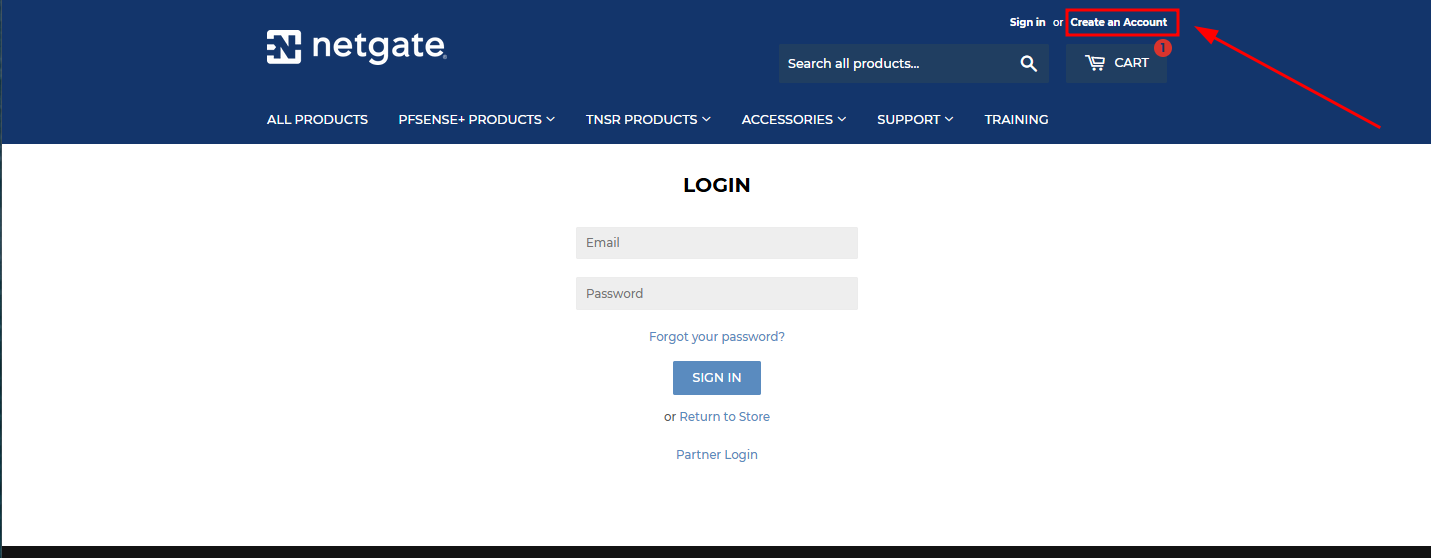Click the Sign in link in header
The height and width of the screenshot is (558, 1431).
[x=1027, y=22]
